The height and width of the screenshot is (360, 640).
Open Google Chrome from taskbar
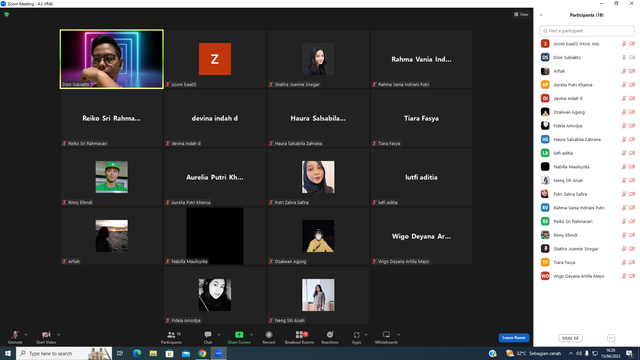[202, 353]
